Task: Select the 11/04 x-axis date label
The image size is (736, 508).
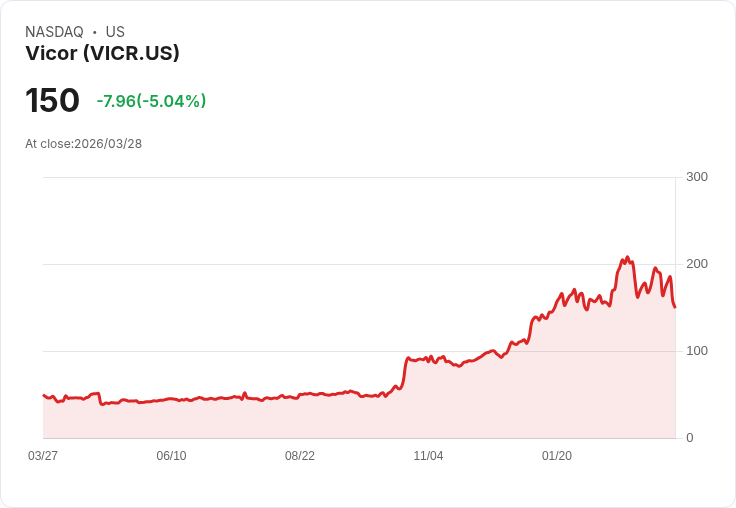Action: tap(428, 456)
